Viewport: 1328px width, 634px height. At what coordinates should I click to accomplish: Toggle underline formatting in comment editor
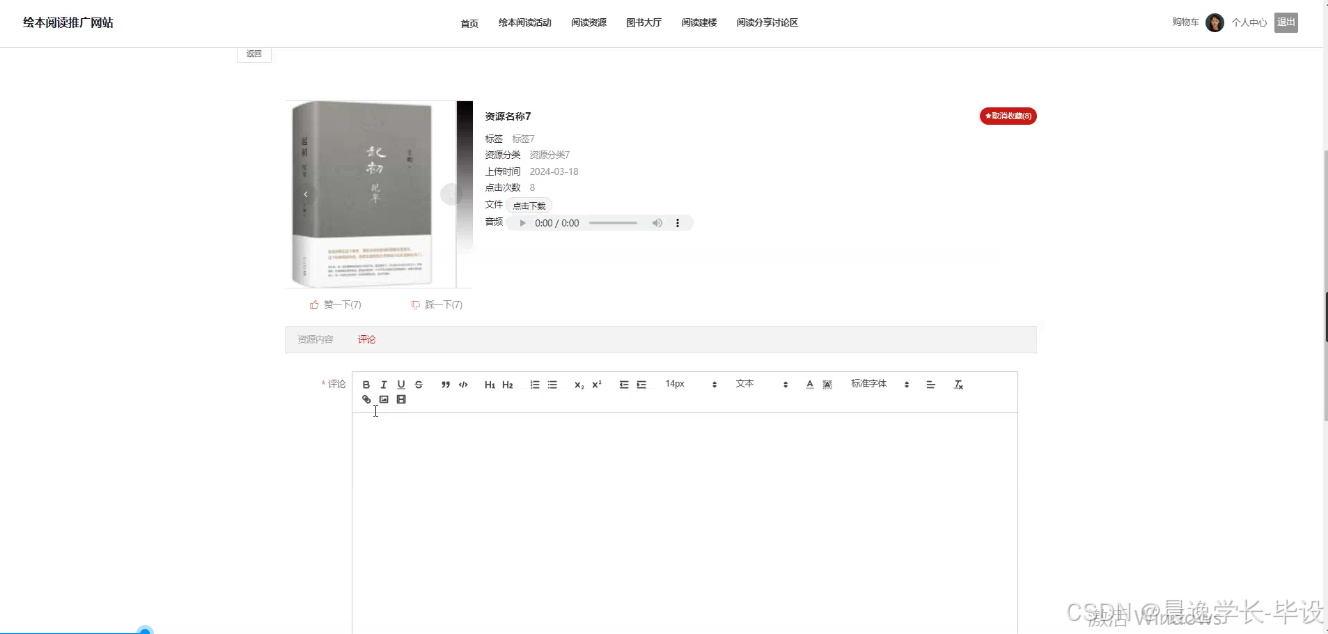coord(401,384)
